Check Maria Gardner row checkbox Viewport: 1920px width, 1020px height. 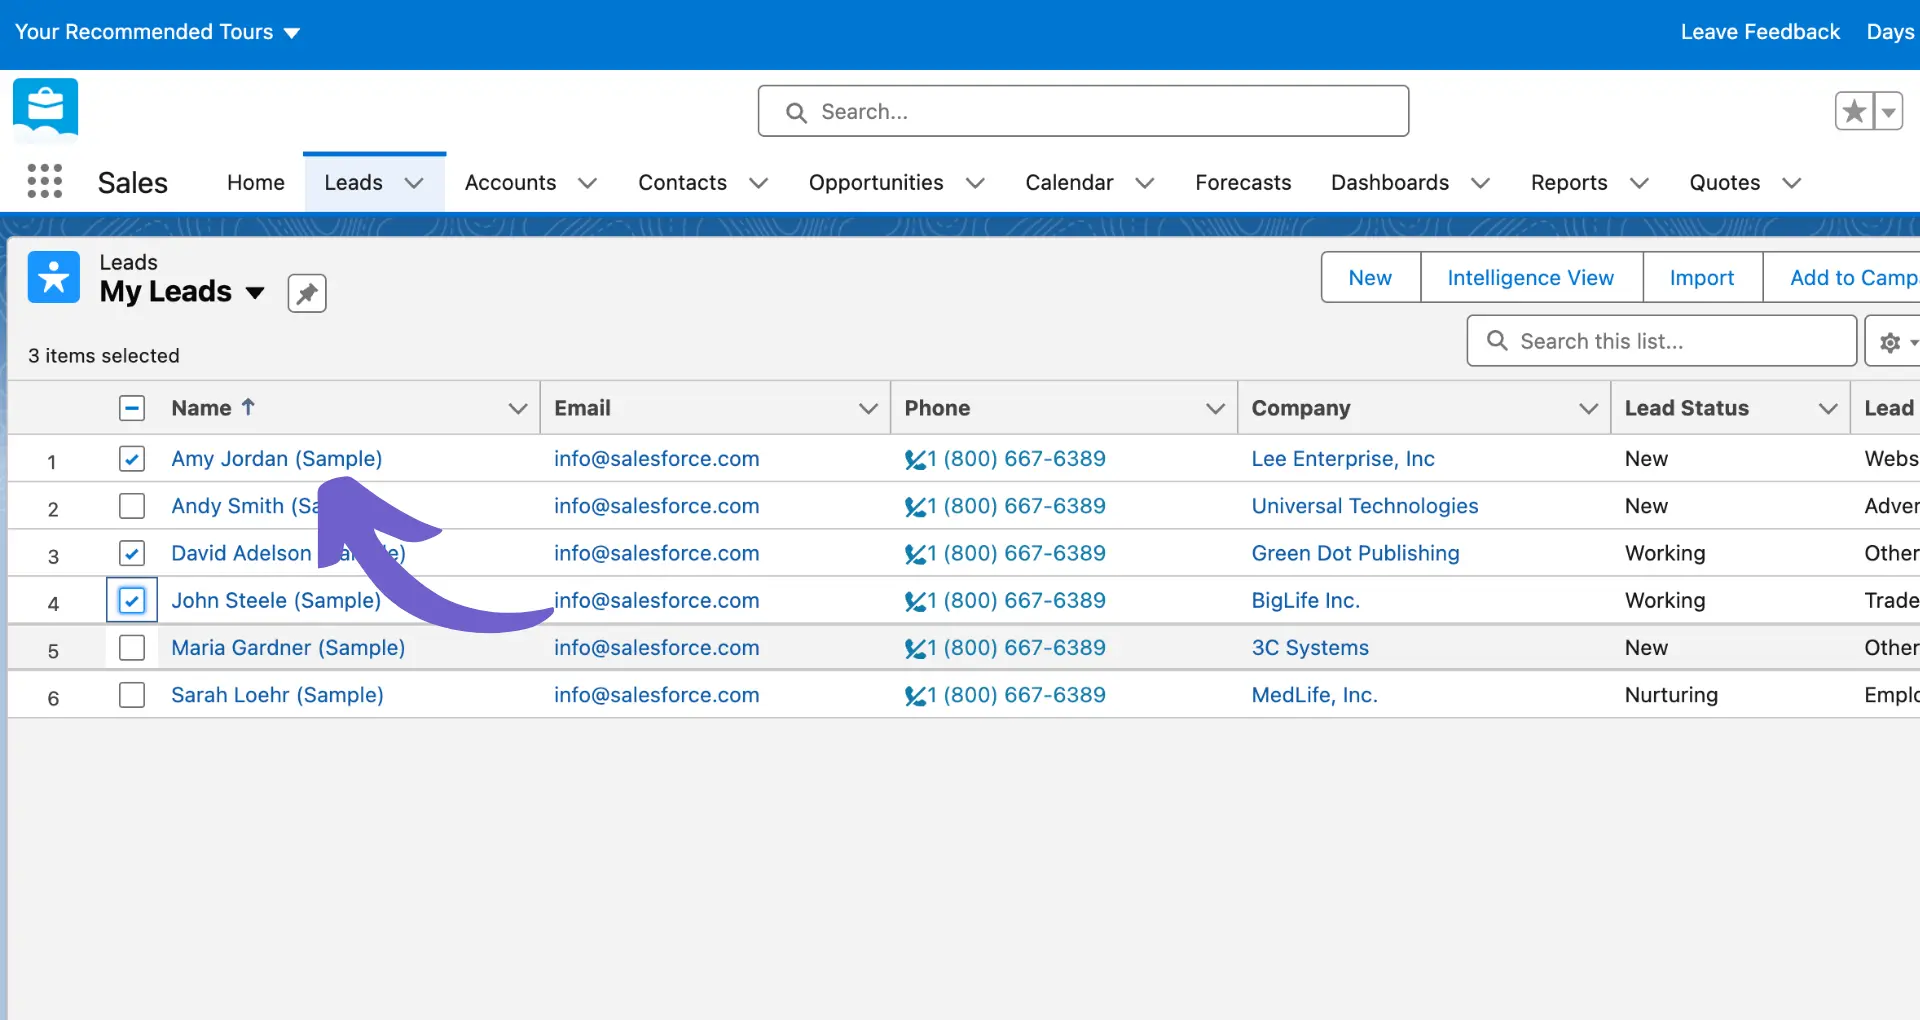[x=132, y=648]
